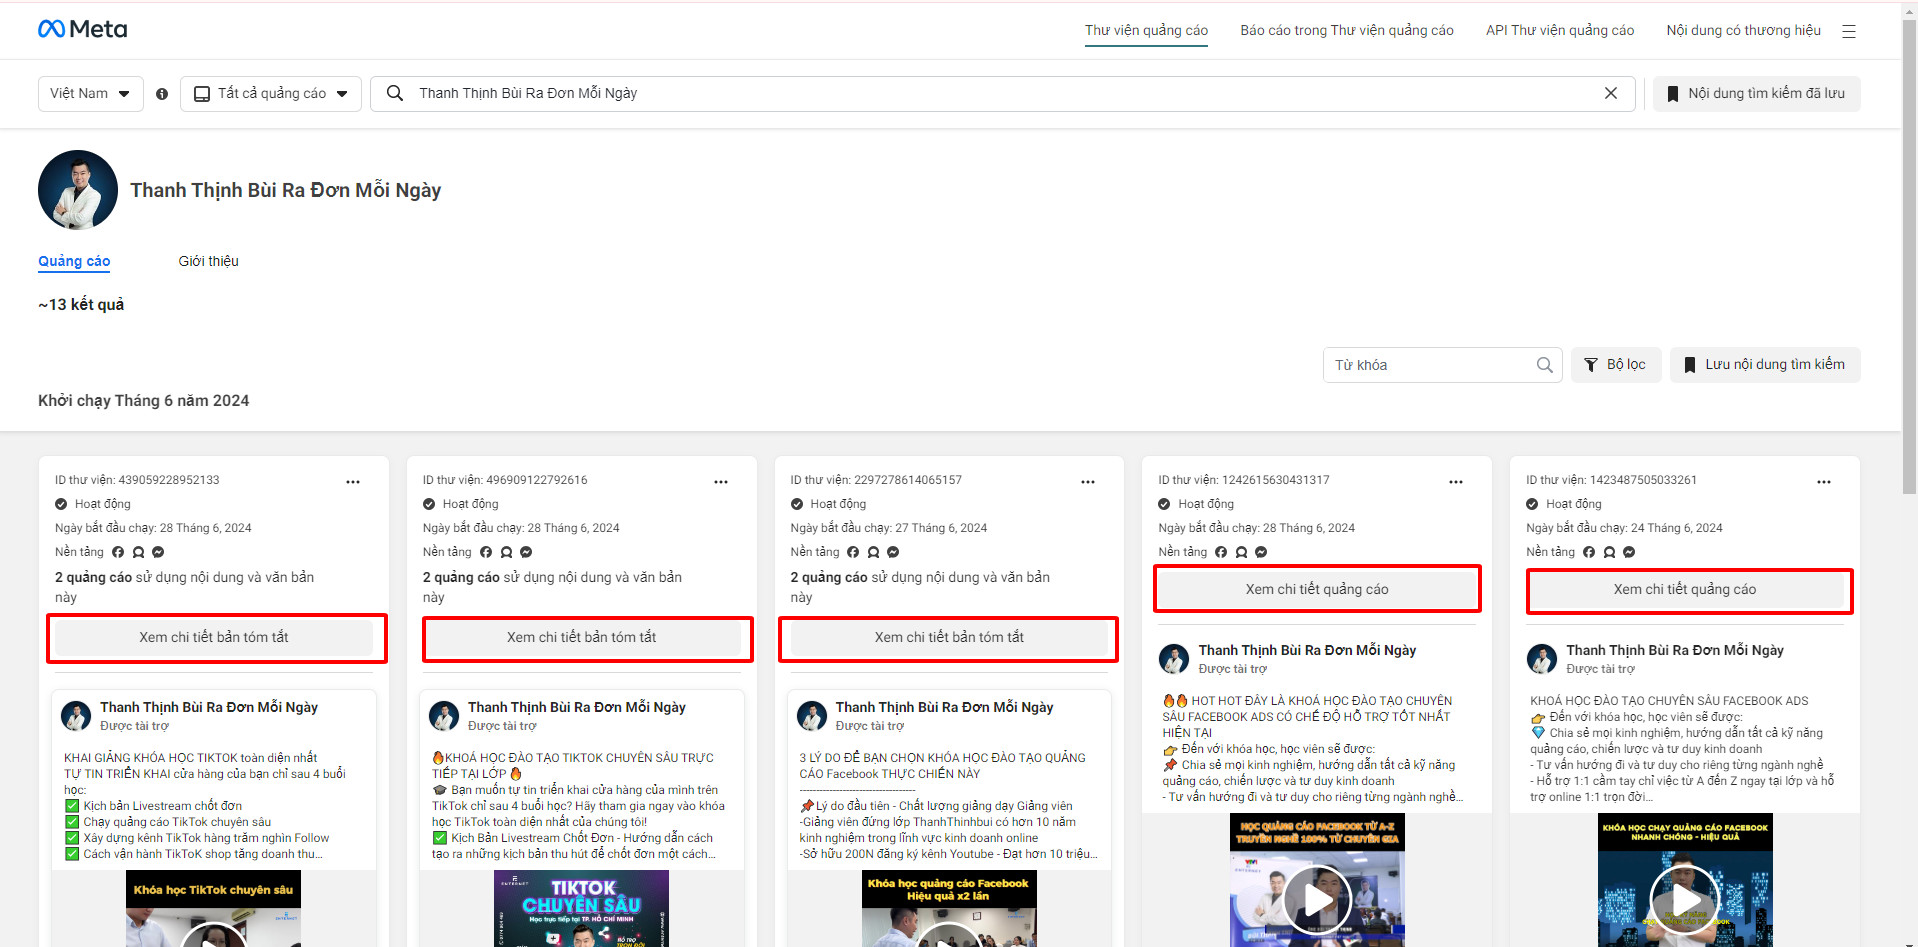Click advertiser avatar in ad 1242615630431317 preview
Screen dimensions: 1918x947
click(1174, 659)
